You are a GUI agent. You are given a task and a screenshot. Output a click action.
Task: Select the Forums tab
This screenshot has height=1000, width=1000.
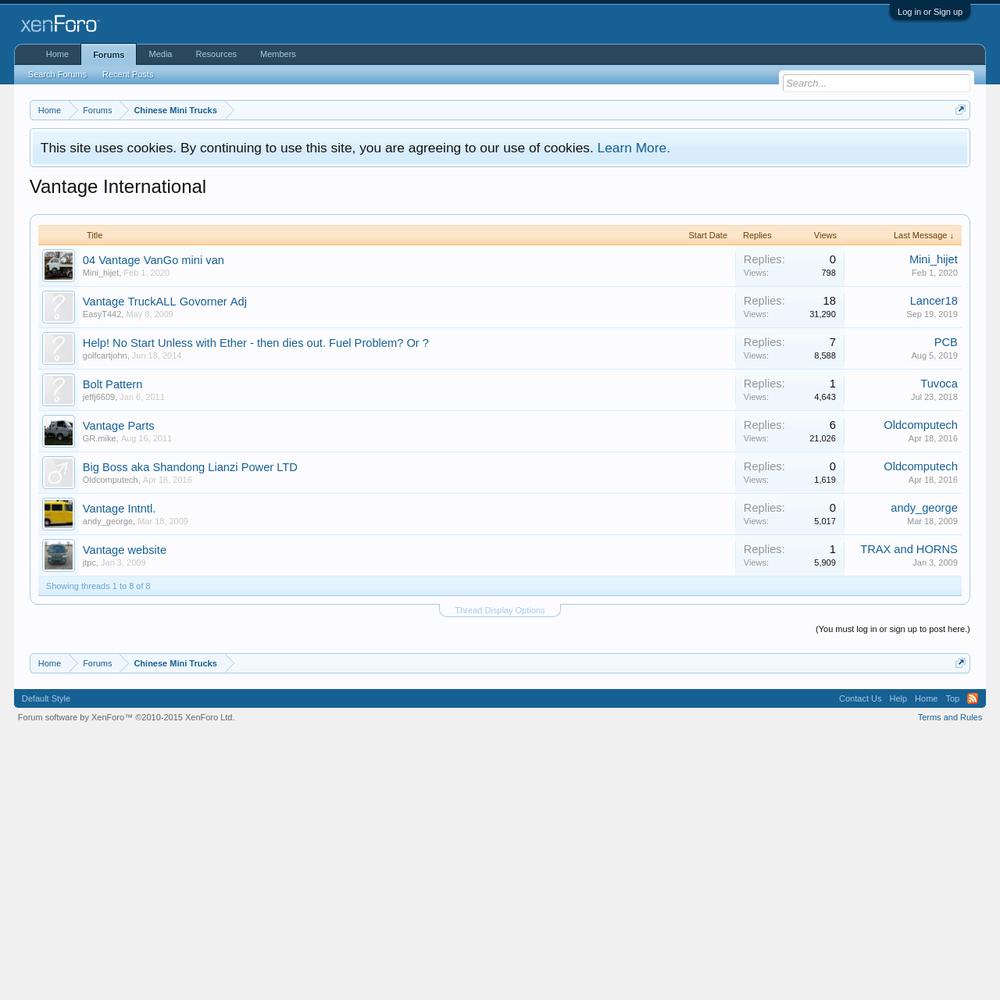(x=108, y=55)
